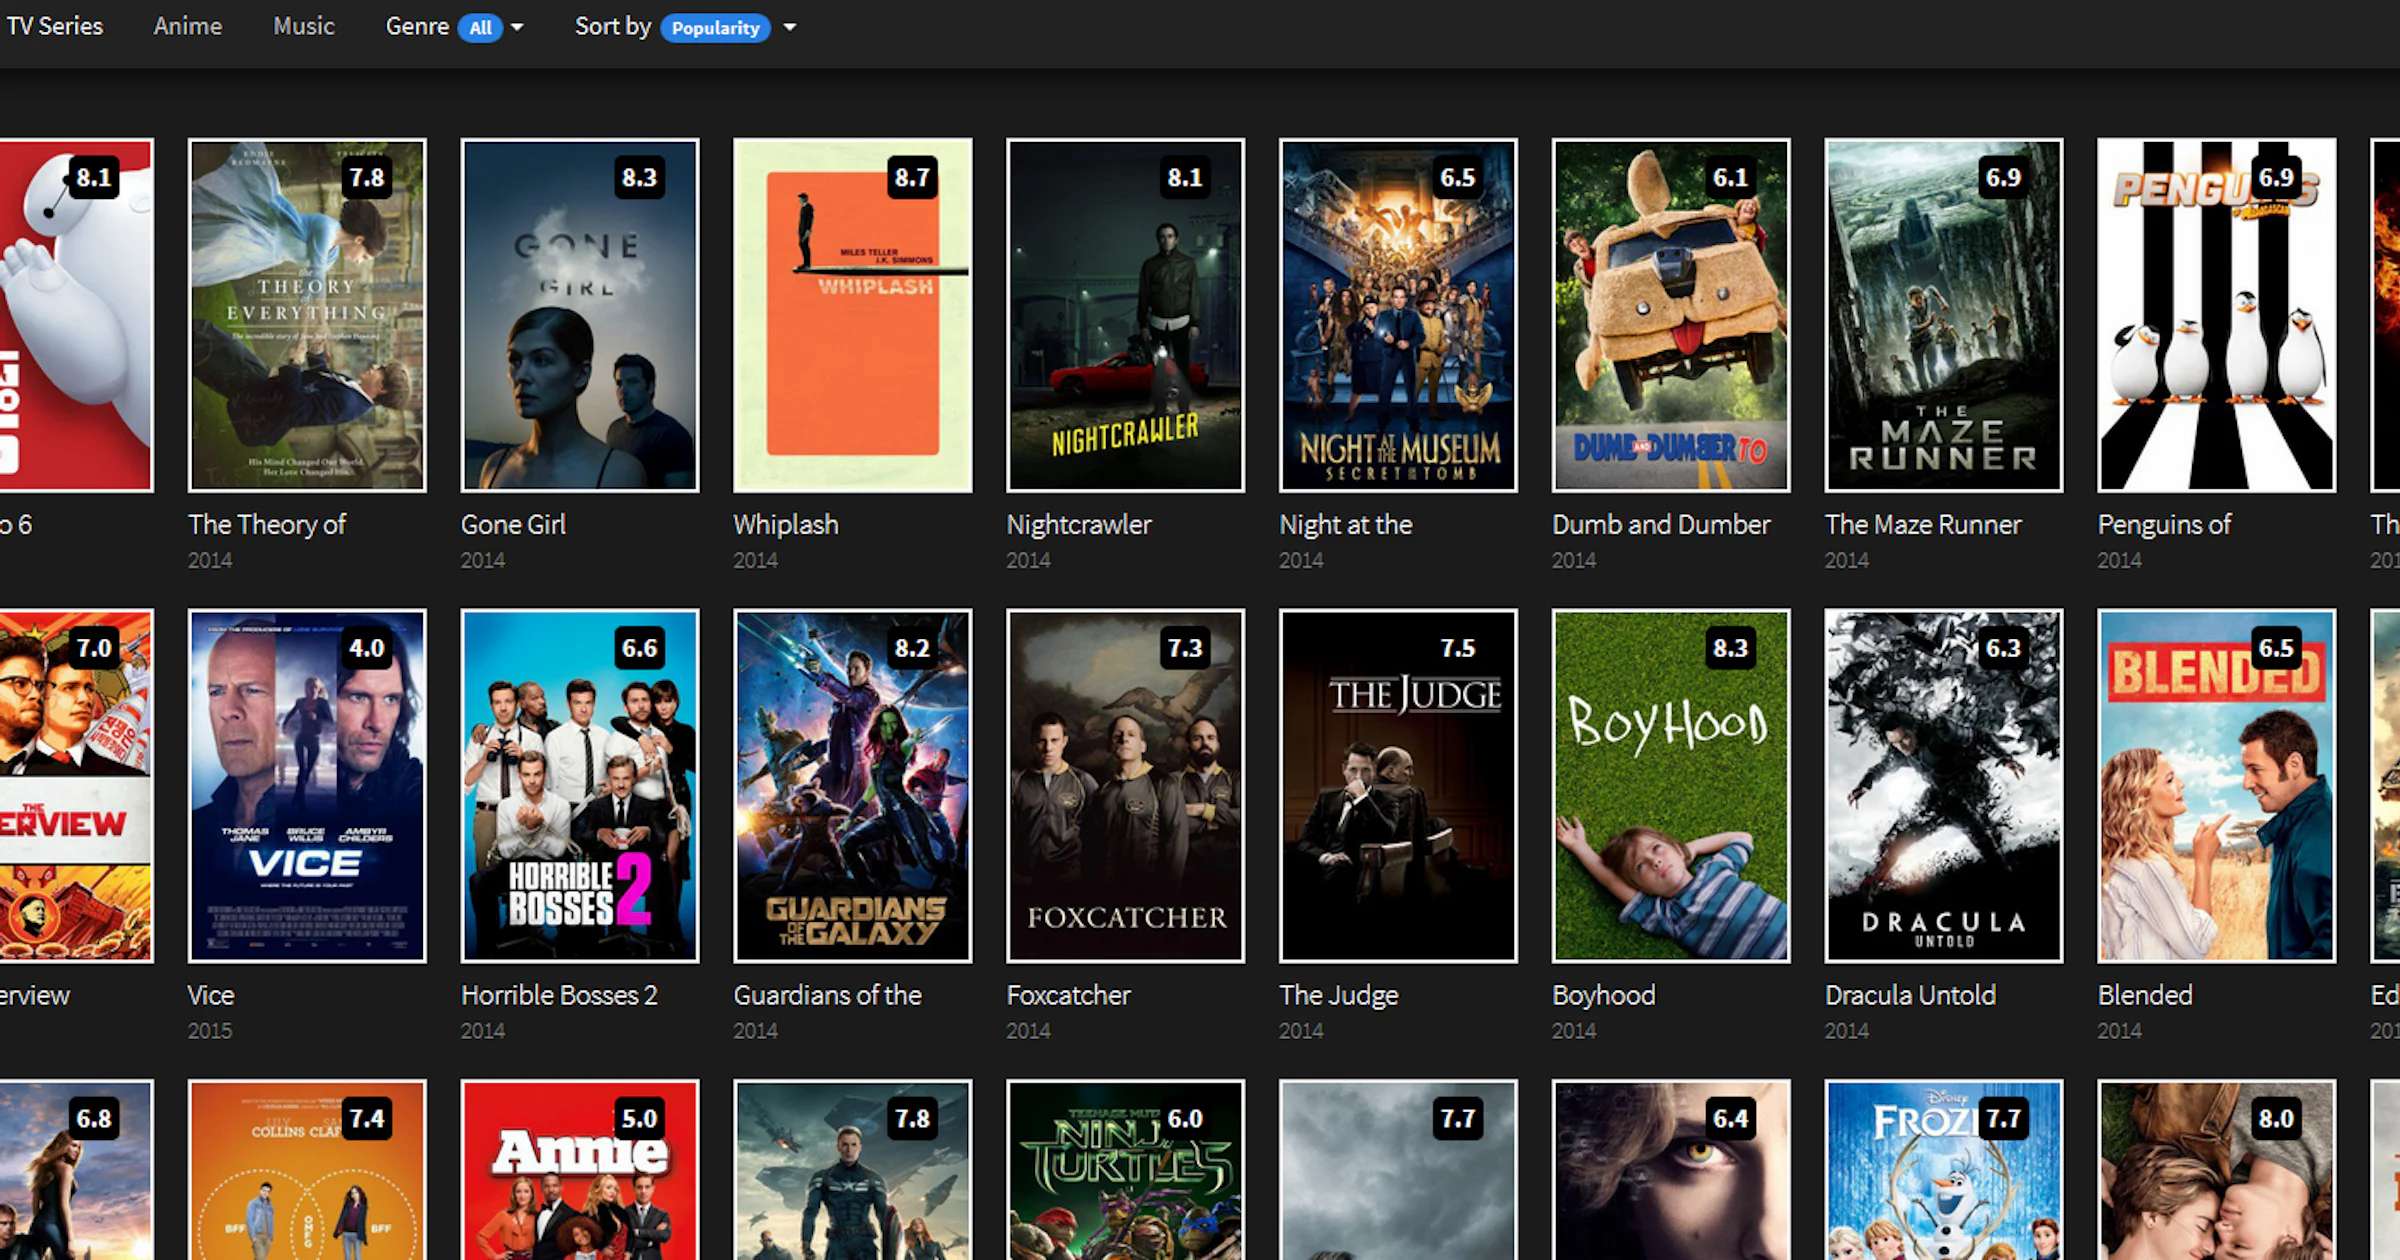
Task: Click the 8.7 rating badge on Whiplash
Action: tap(912, 178)
